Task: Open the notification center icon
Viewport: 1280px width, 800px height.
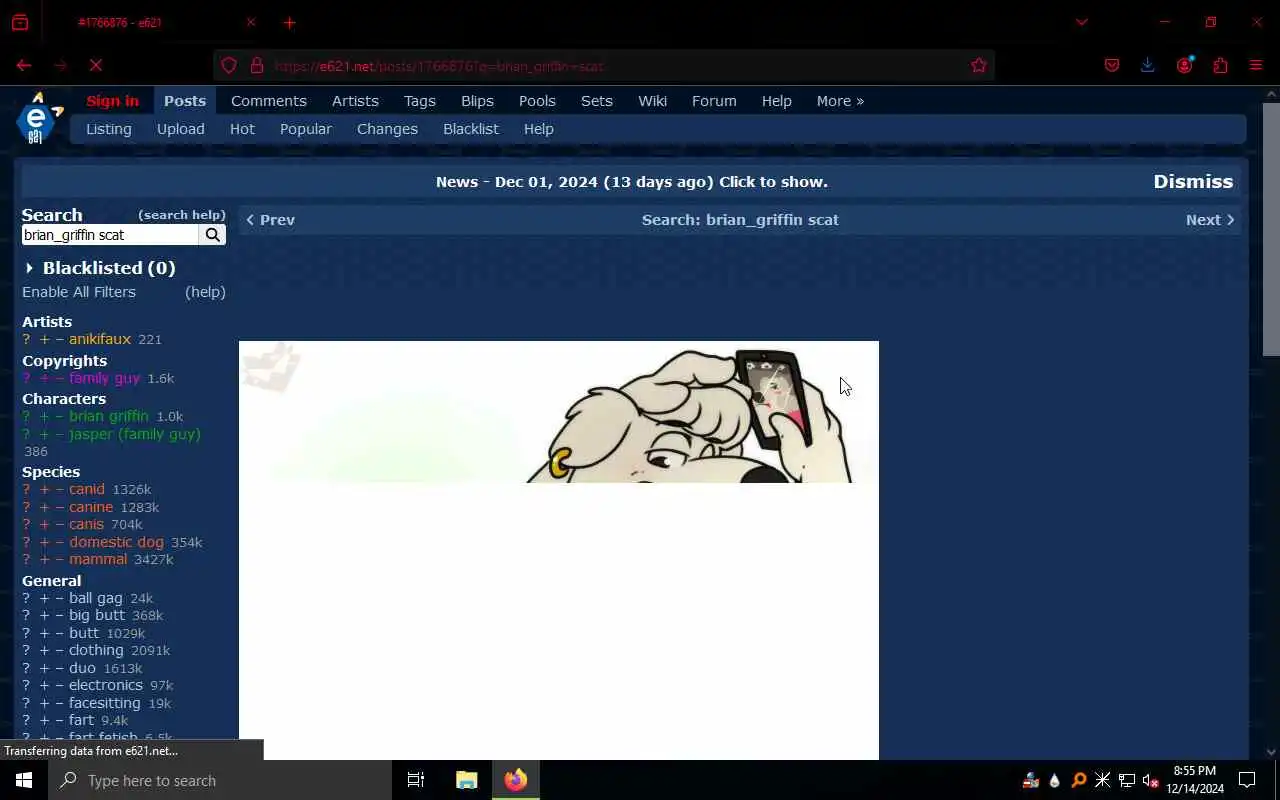Action: [x=1247, y=780]
